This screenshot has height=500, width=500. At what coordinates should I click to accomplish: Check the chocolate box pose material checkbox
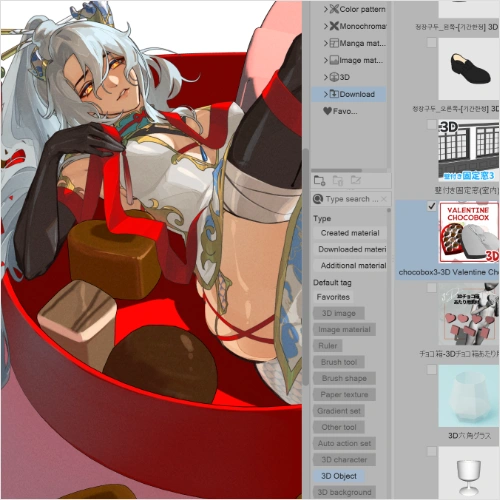(432, 288)
